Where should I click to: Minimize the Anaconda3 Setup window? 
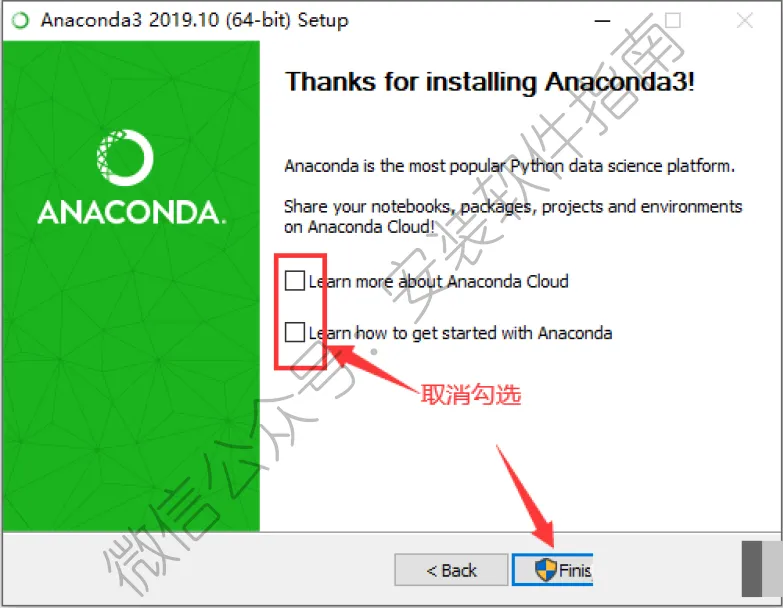pyautogui.click(x=602, y=21)
